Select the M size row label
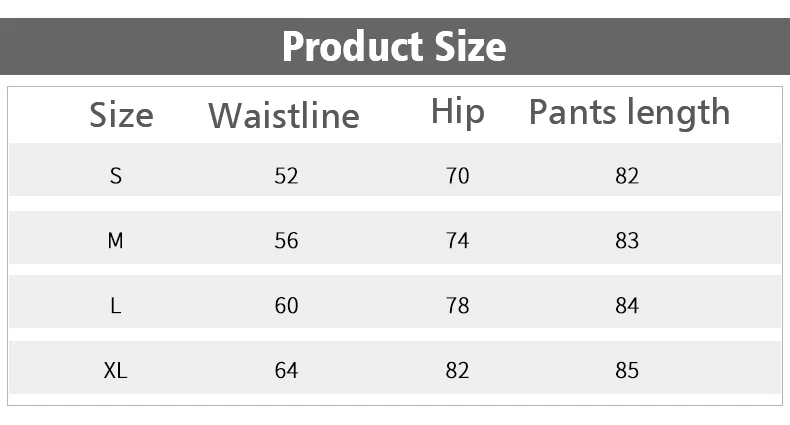This screenshot has width=790, height=425. pos(116,241)
